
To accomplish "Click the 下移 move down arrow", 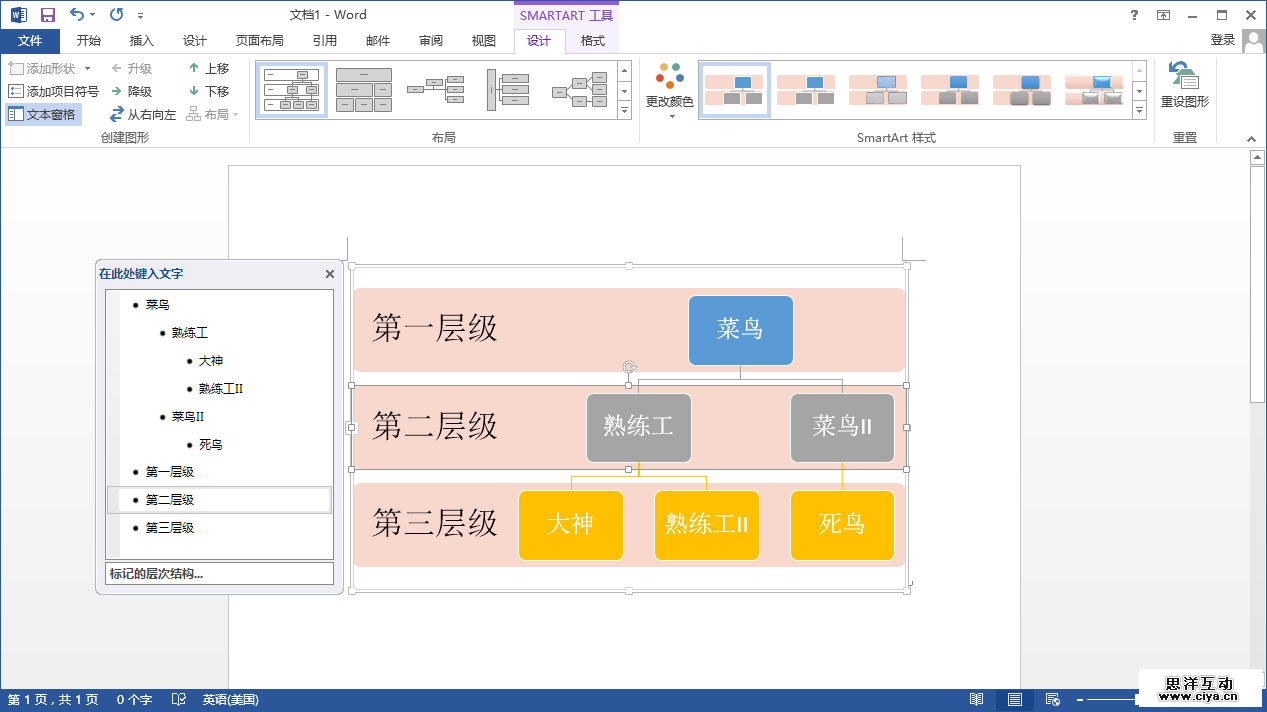I will pyautogui.click(x=194, y=91).
